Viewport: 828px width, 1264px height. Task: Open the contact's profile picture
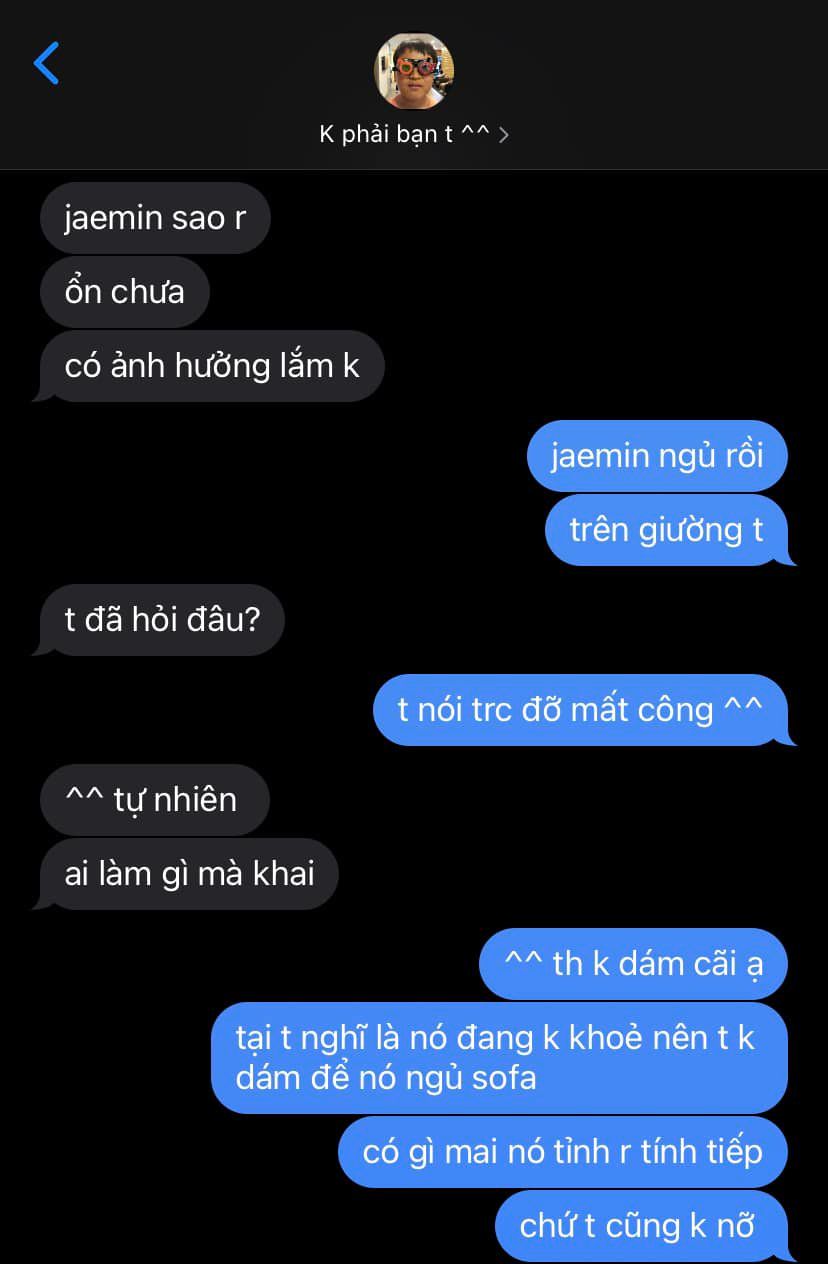coord(414,70)
